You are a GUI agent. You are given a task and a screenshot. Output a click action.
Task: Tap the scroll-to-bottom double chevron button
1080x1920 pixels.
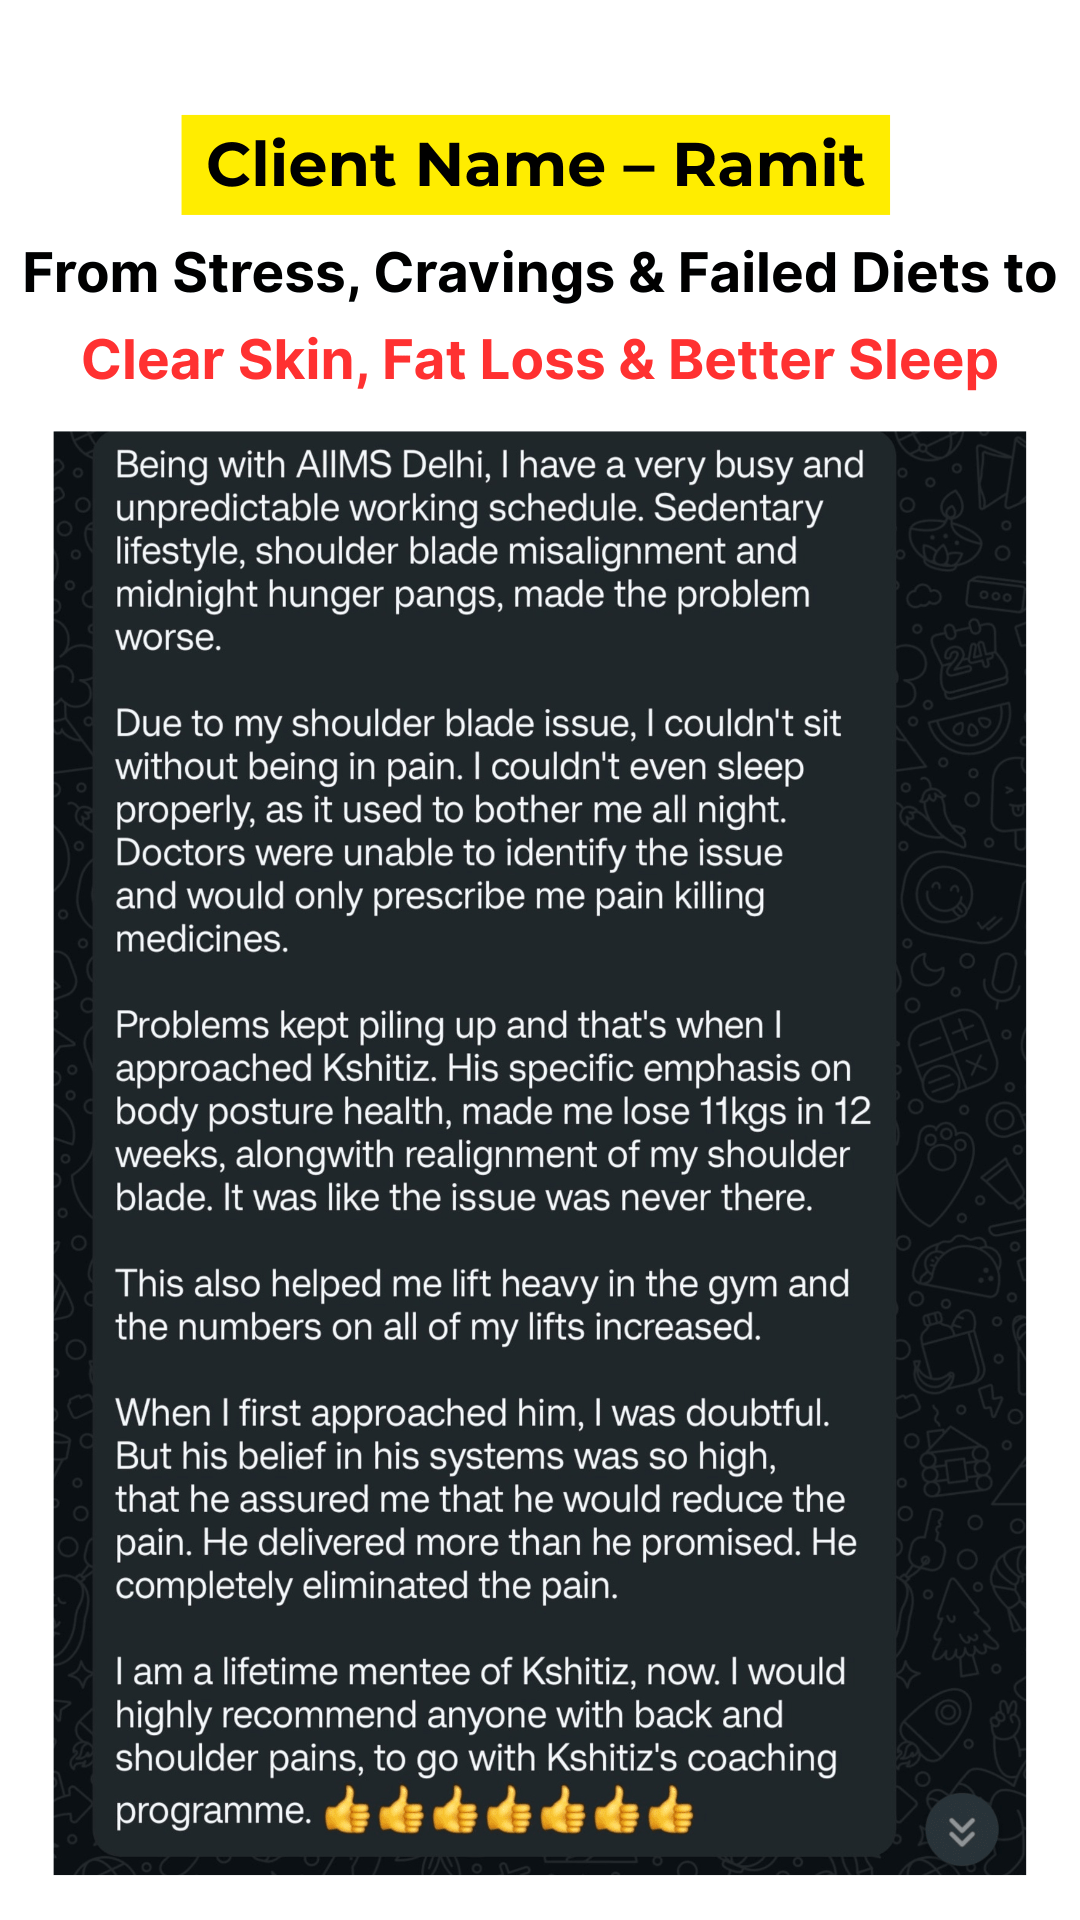961,1830
